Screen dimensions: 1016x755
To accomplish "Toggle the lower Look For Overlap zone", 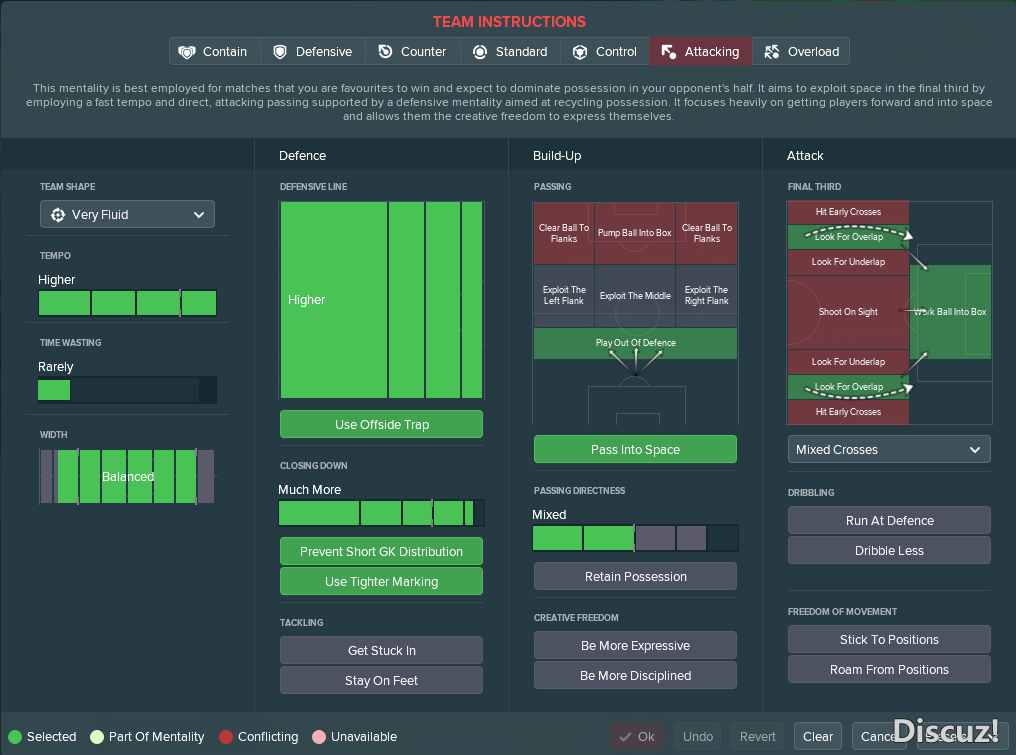I will click(x=848, y=387).
